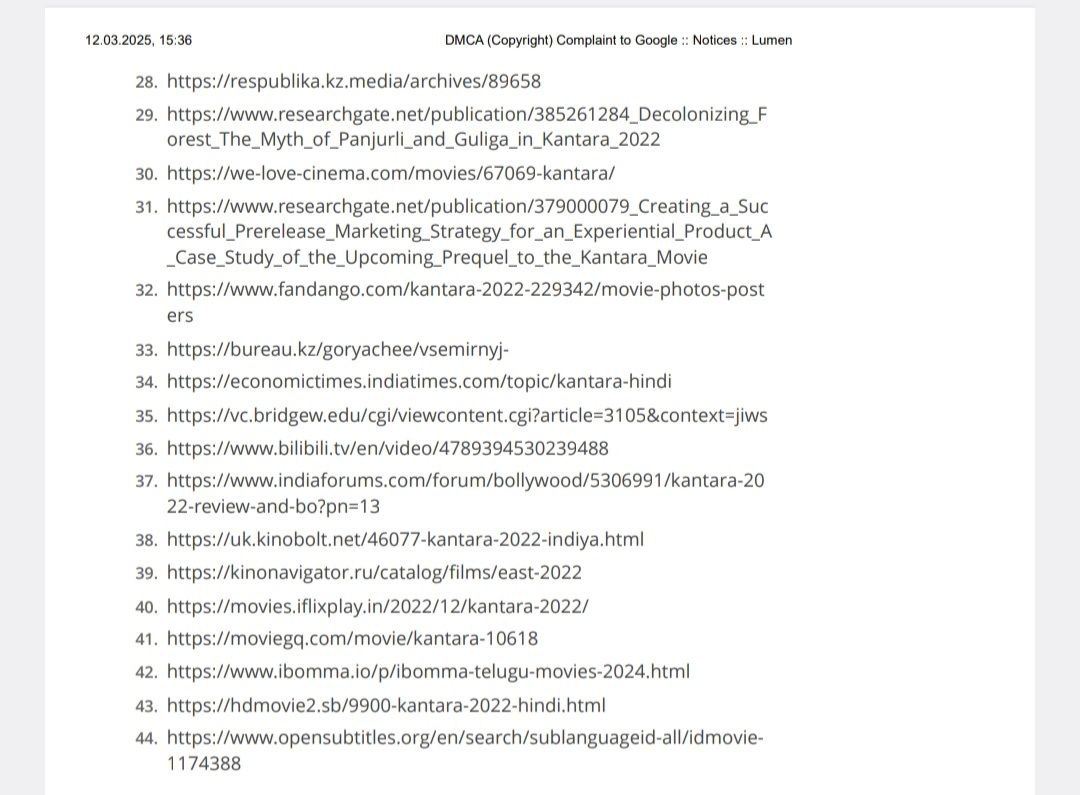1080x795 pixels.
Task: Open the bureau.kz goryachee link
Action: [338, 349]
